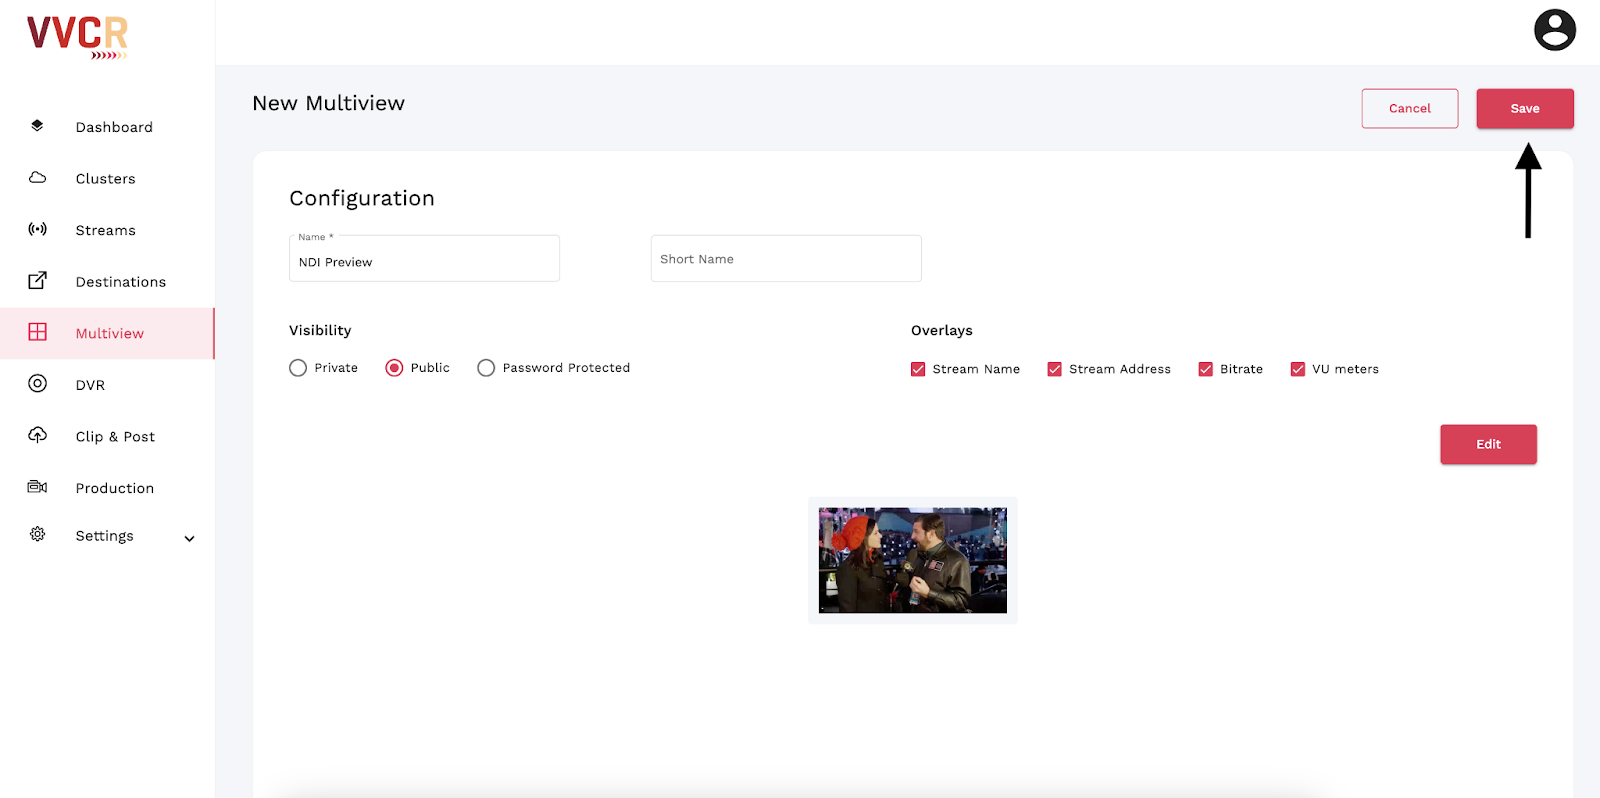
Task: Click the Configuration heading
Action: (x=362, y=198)
